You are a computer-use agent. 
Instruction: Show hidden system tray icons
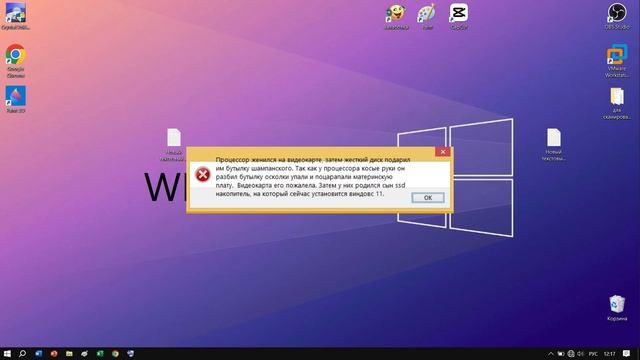point(551,354)
